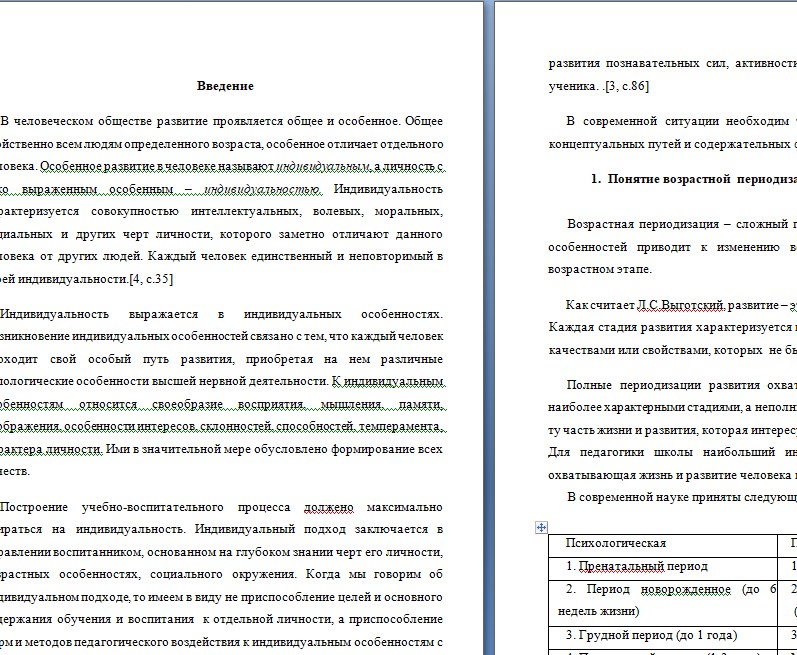Image resolution: width=797 pixels, height=655 pixels.
Task: Click the cell '3. Грудной период (до 1 года)'
Action: 663,638
